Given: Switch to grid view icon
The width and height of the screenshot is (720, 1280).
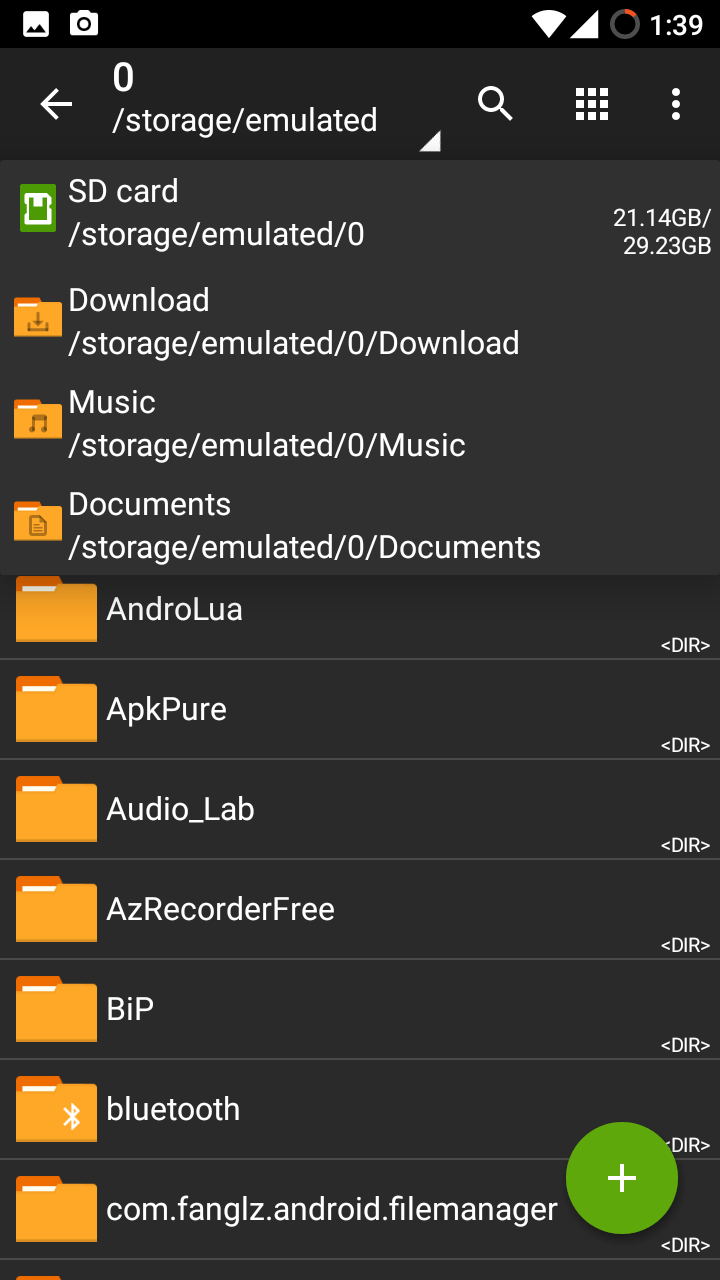Looking at the screenshot, I should point(592,103).
